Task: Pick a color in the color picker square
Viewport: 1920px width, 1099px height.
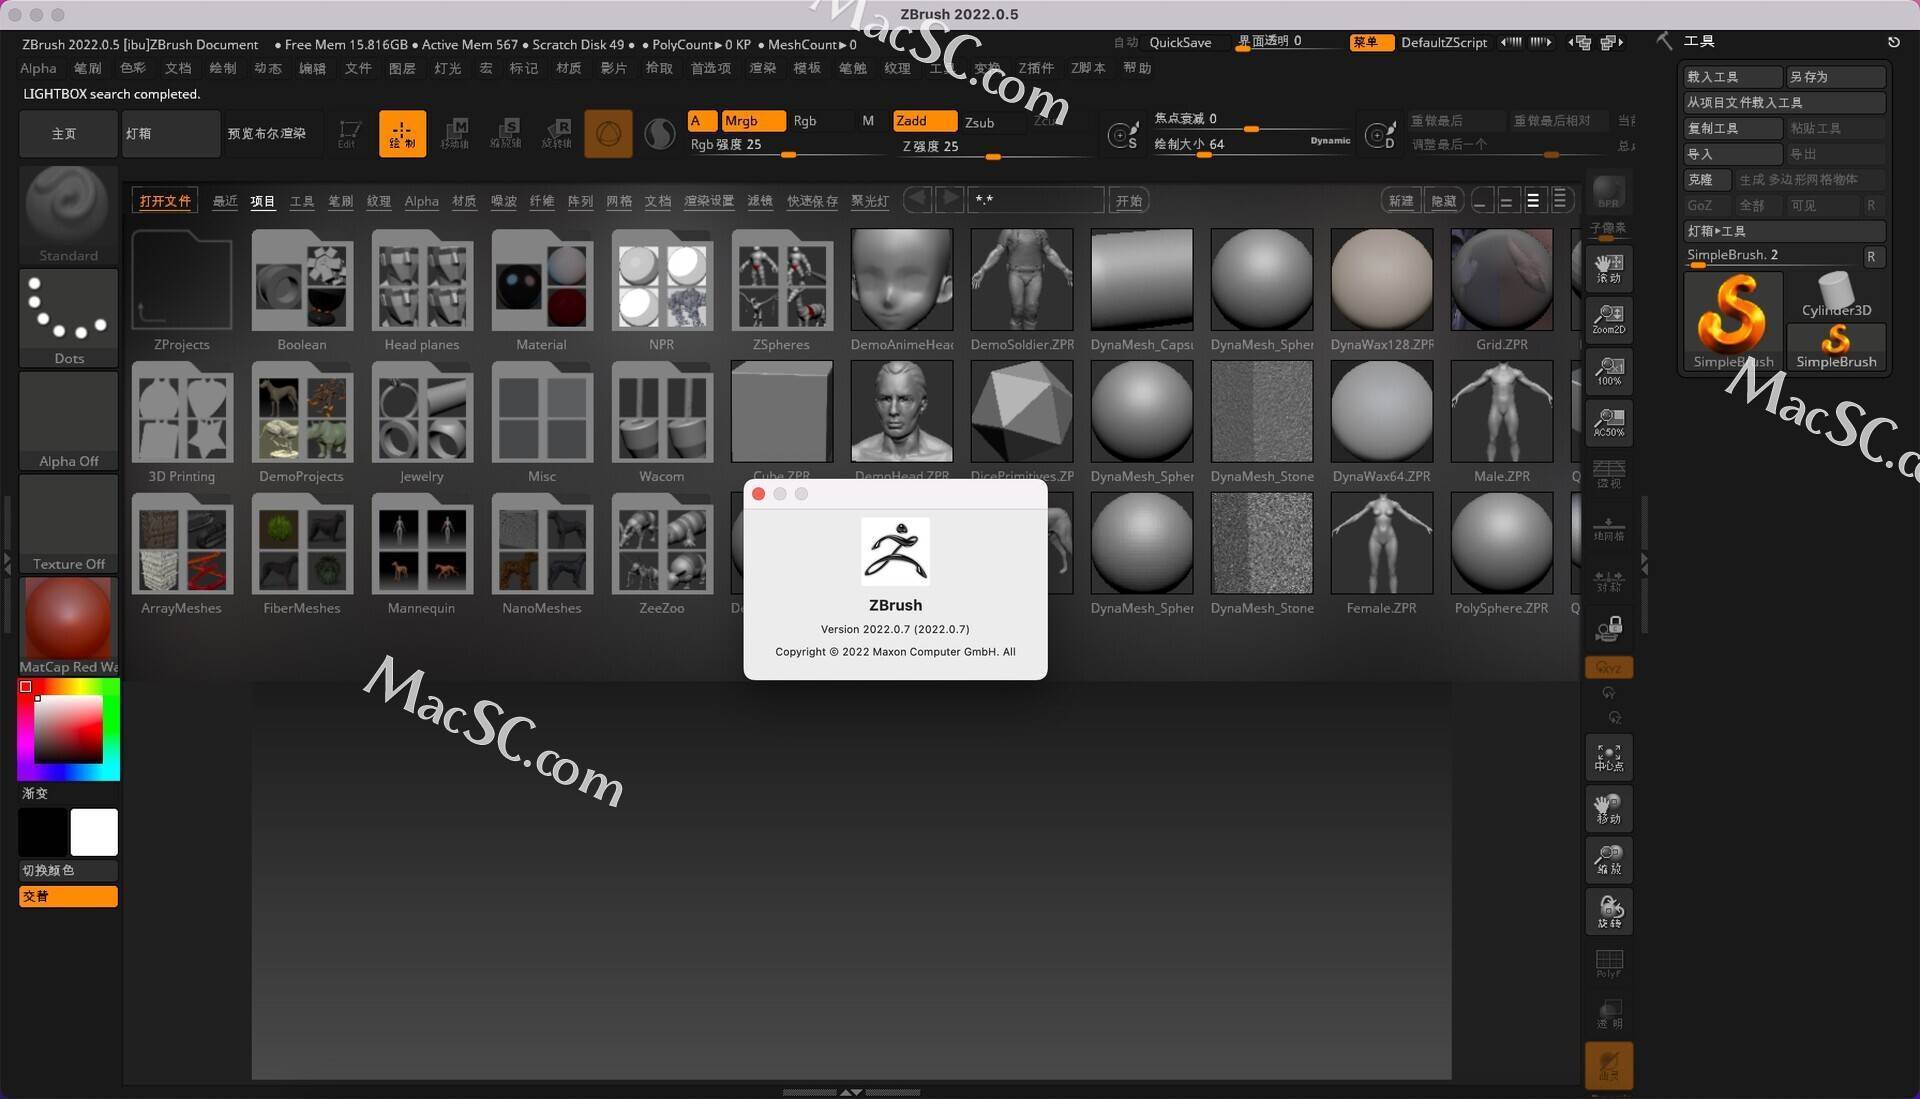Action: point(68,729)
